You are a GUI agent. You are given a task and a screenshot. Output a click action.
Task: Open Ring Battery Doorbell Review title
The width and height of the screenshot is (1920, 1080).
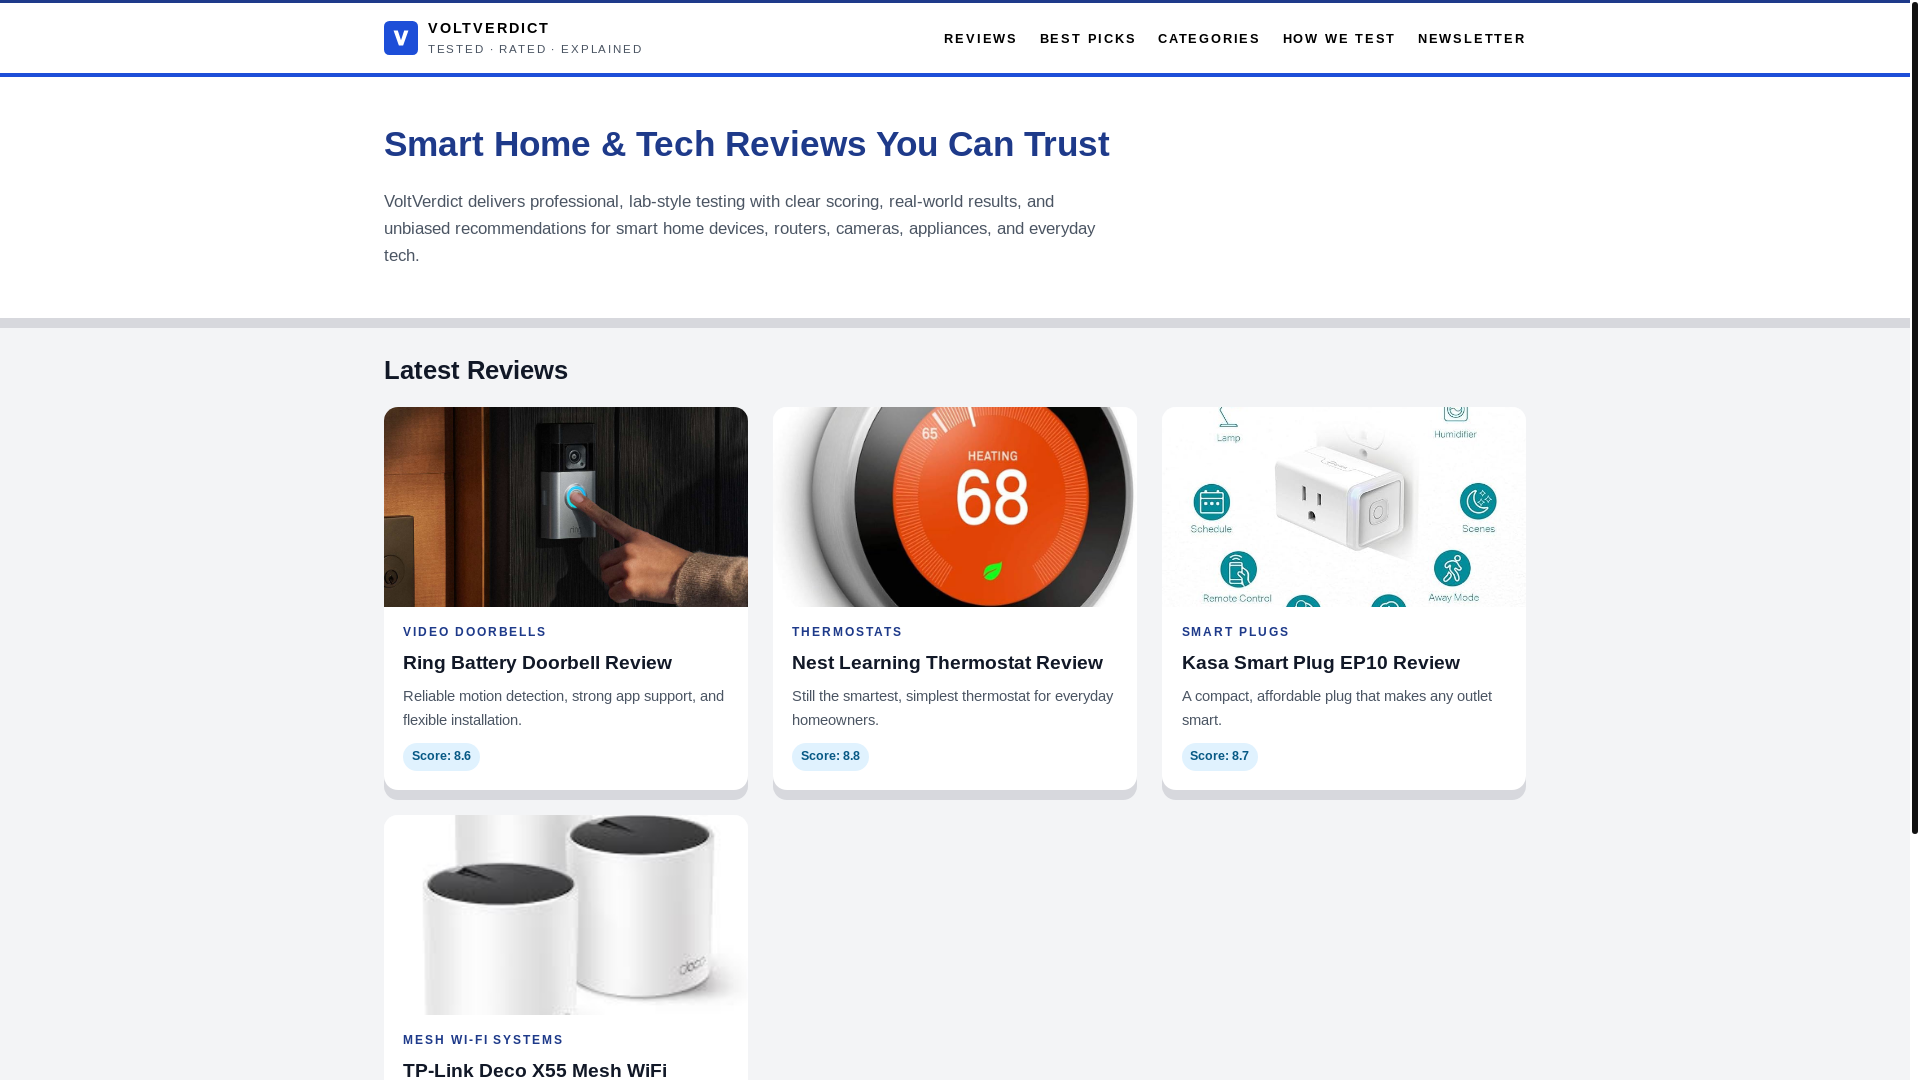pyautogui.click(x=537, y=663)
